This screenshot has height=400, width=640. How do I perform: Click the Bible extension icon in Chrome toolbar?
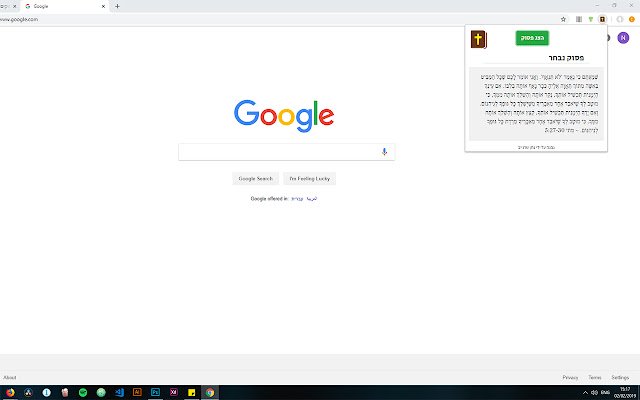point(602,19)
